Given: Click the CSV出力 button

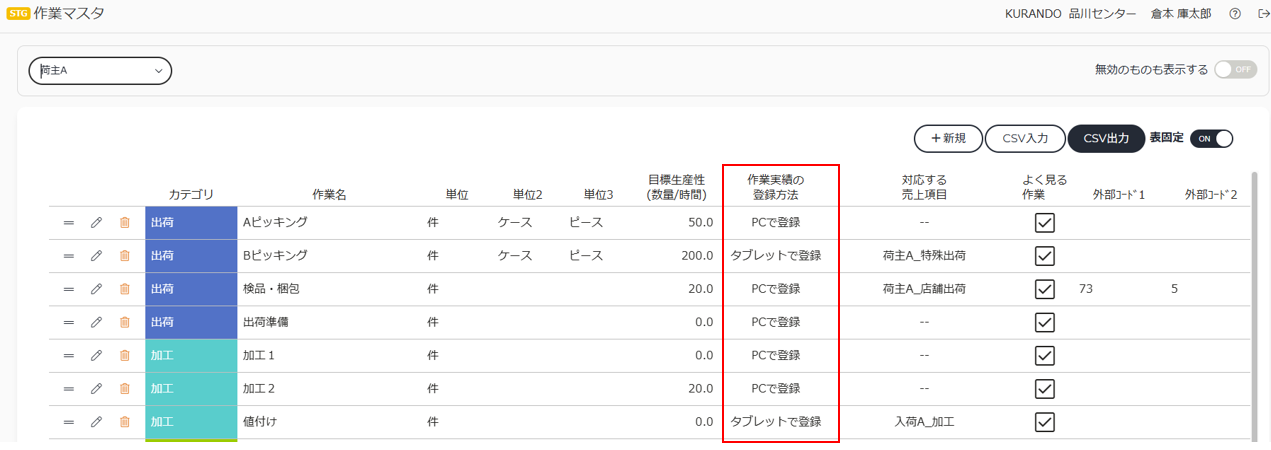Looking at the screenshot, I should pyautogui.click(x=1106, y=138).
